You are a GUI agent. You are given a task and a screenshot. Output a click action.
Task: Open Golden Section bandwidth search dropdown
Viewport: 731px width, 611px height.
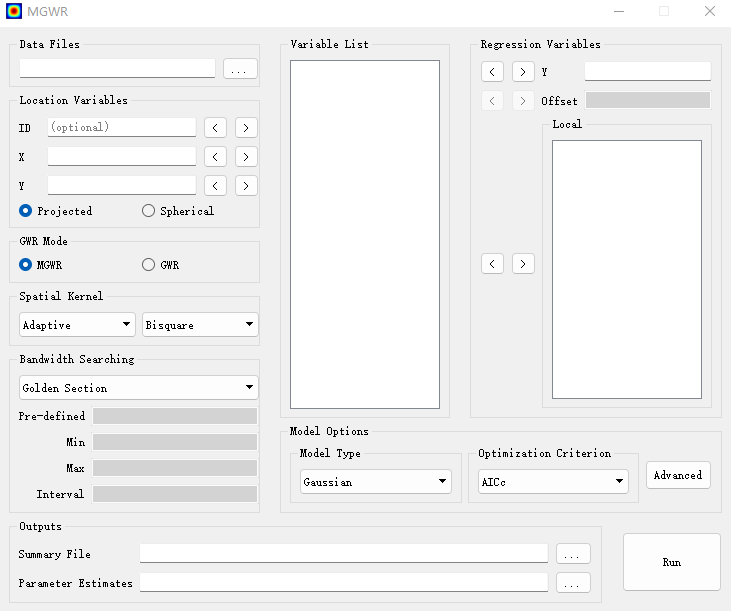pos(138,387)
